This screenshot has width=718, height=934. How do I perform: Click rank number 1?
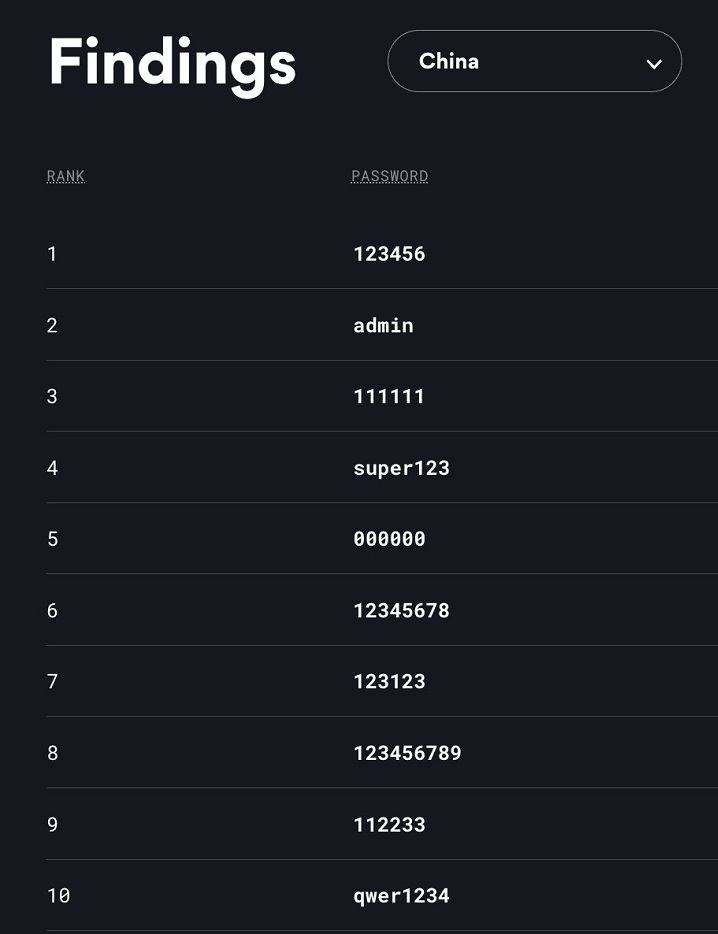pos(52,254)
